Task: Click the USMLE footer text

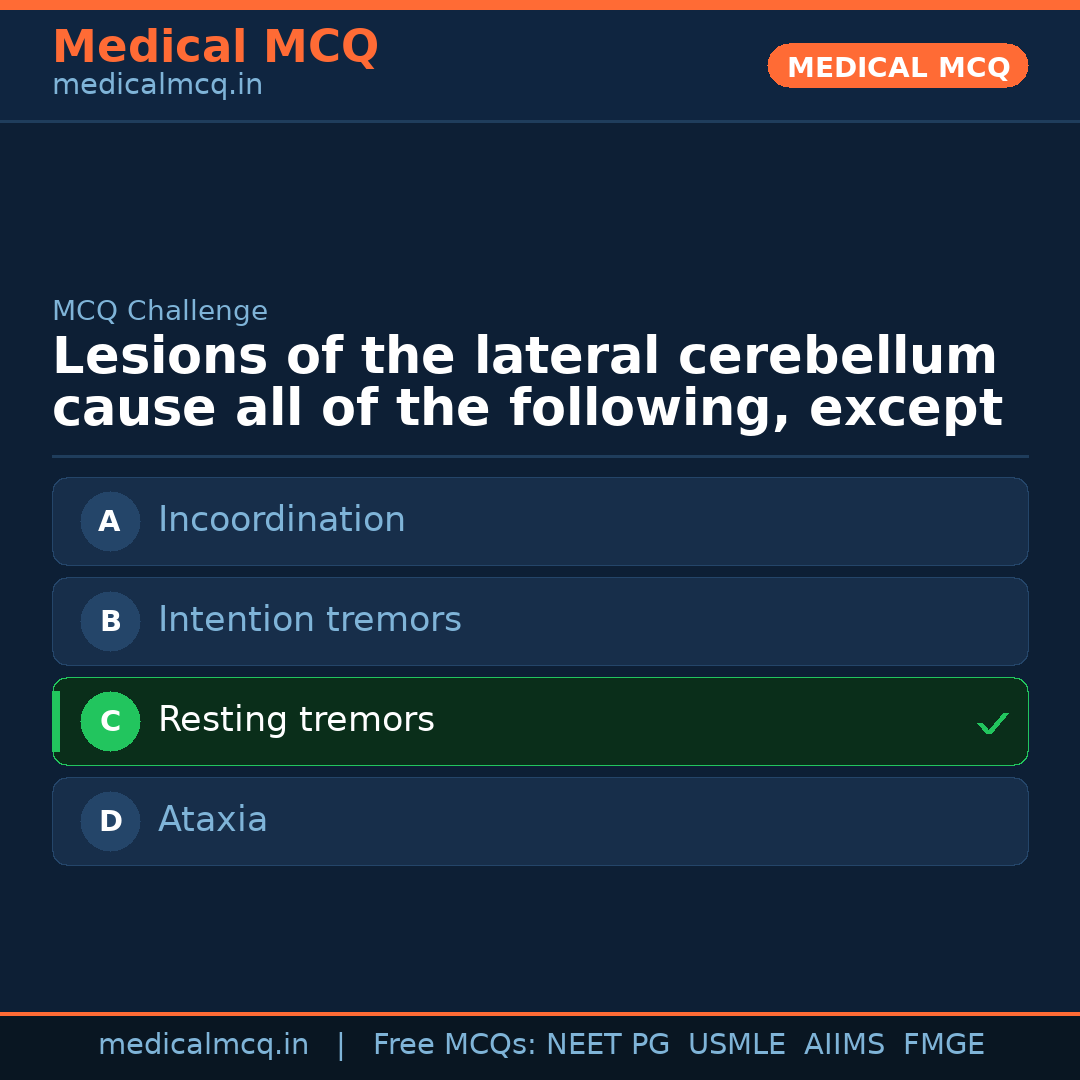Action: click(x=736, y=1045)
